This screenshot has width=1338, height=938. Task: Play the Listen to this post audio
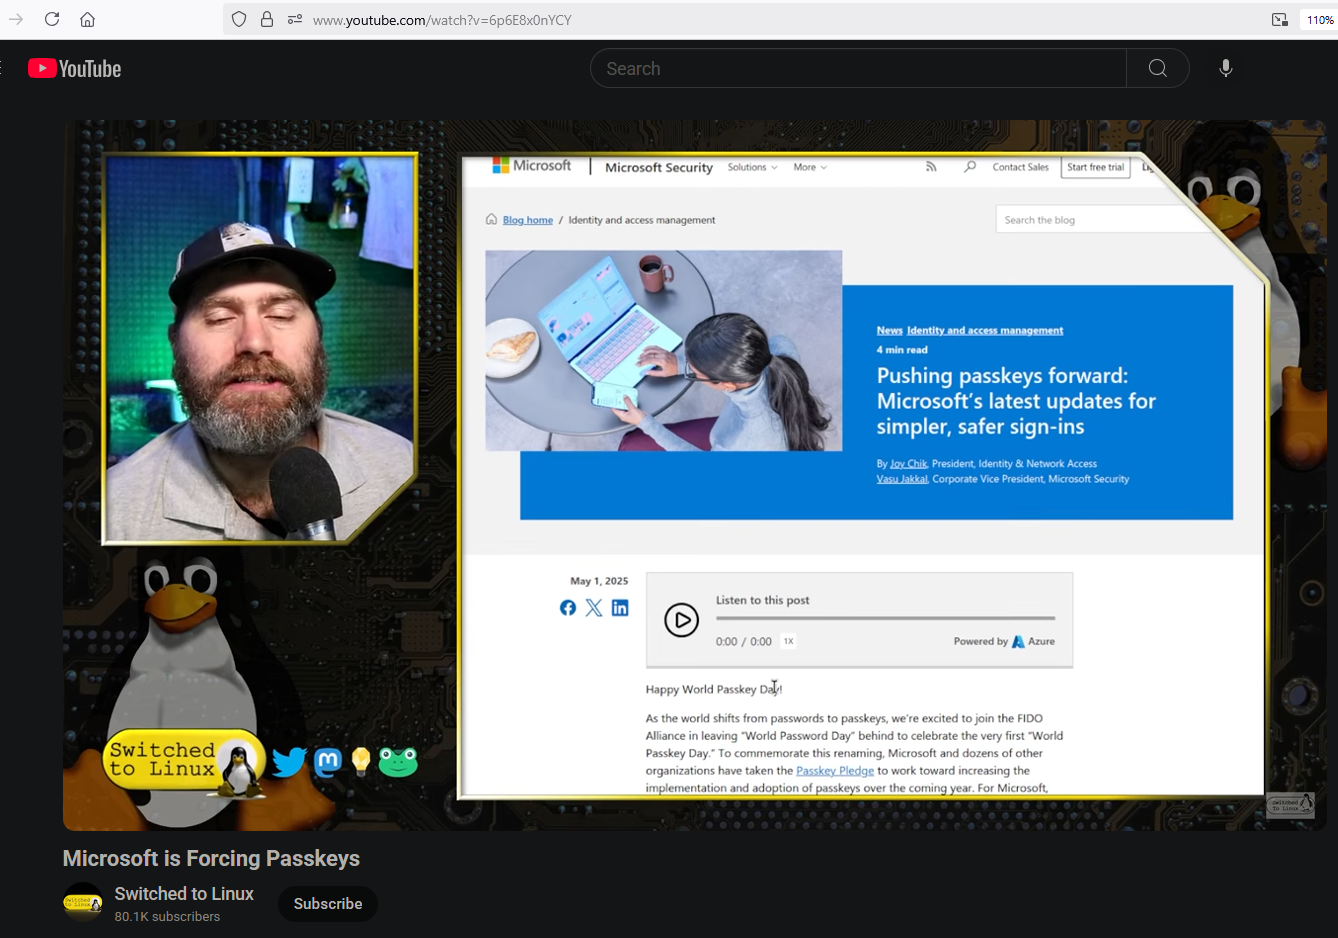[681, 620]
